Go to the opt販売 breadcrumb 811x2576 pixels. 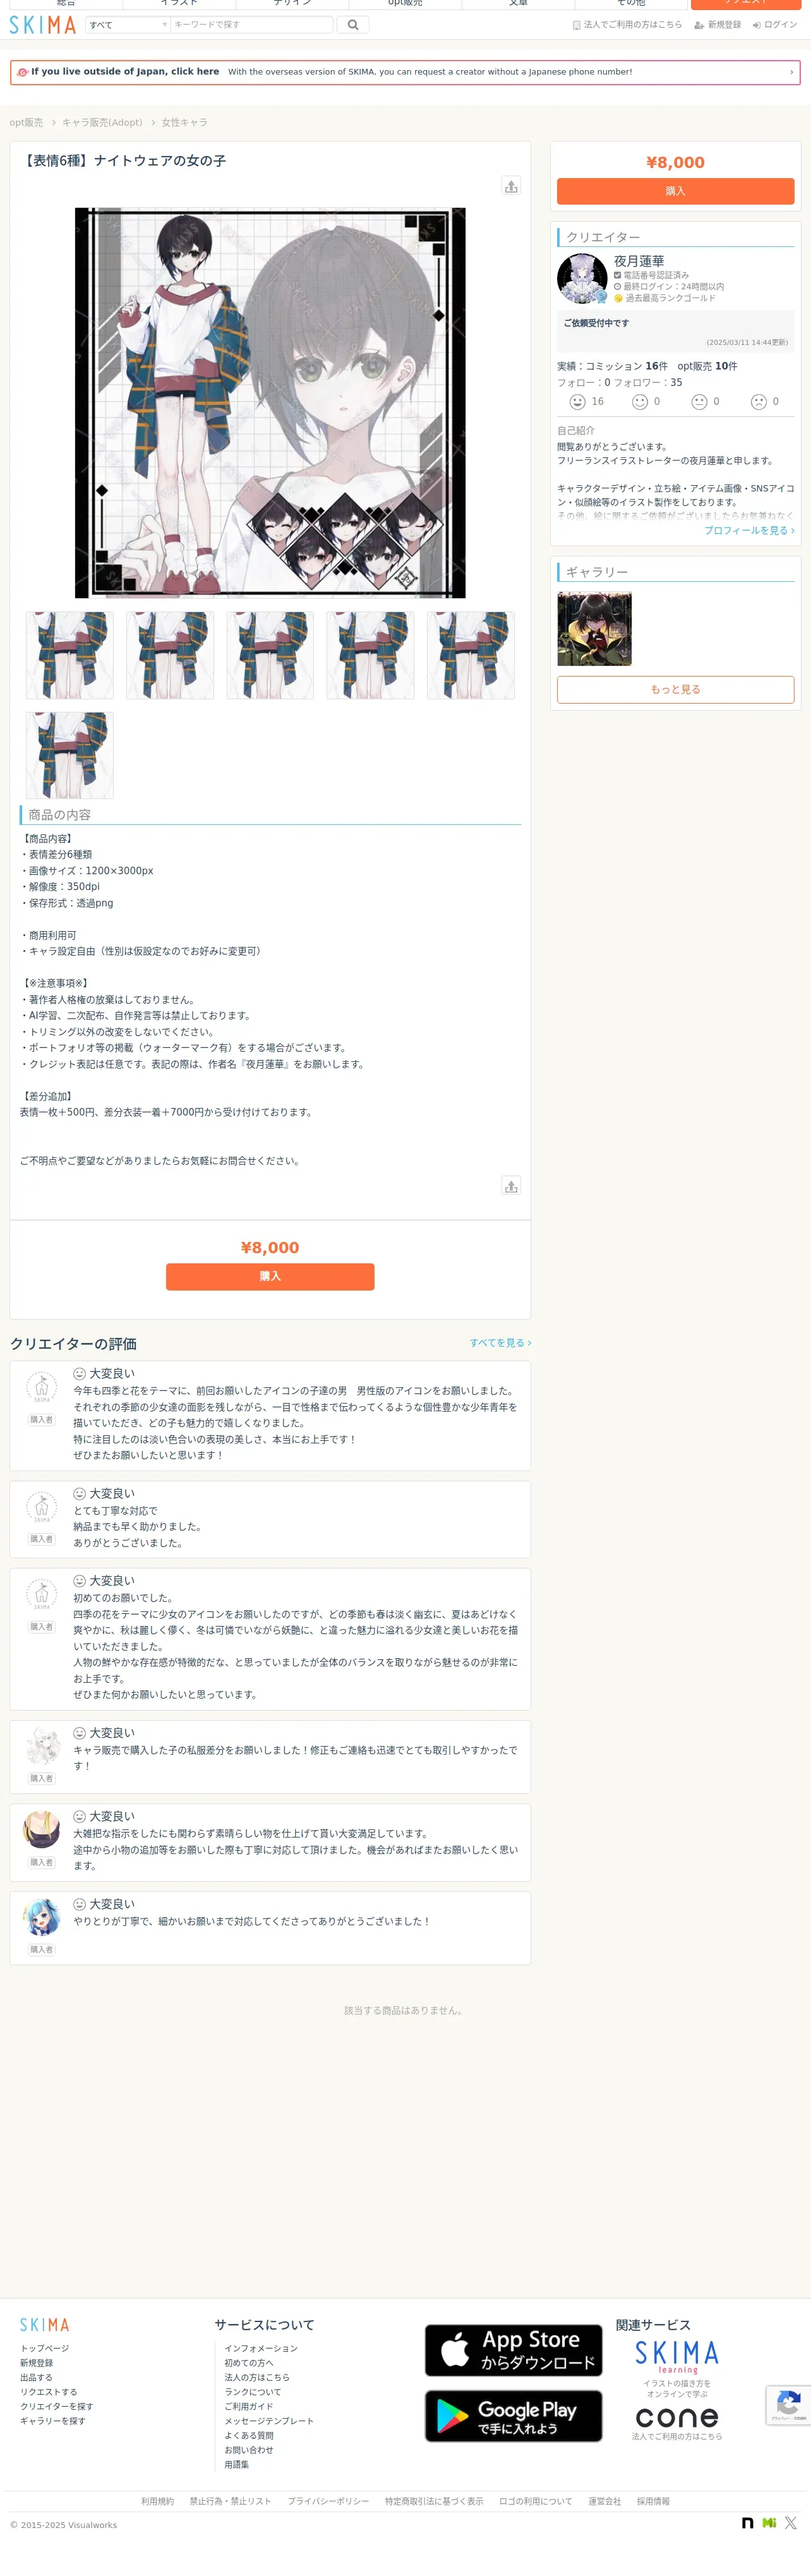(x=26, y=123)
